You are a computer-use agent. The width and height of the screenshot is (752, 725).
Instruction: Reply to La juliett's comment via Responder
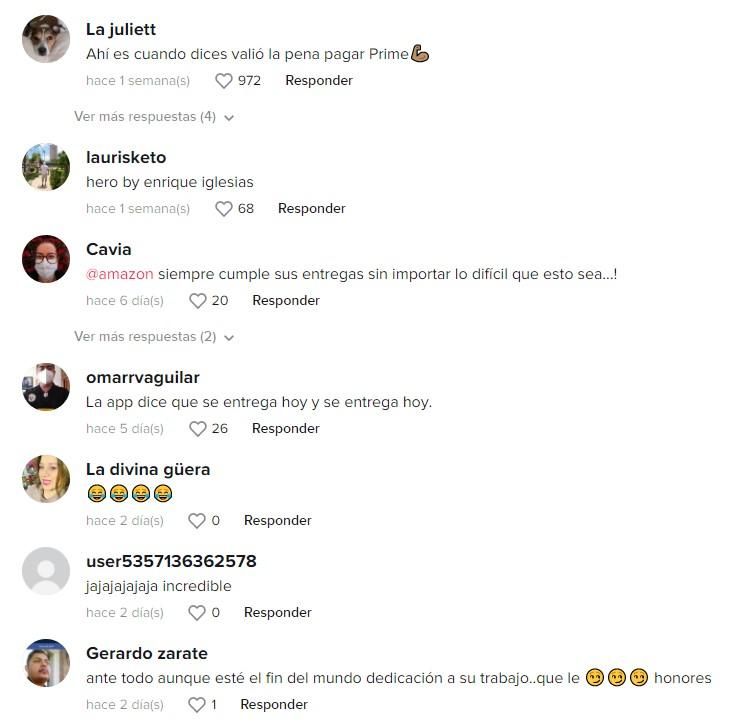click(x=319, y=81)
